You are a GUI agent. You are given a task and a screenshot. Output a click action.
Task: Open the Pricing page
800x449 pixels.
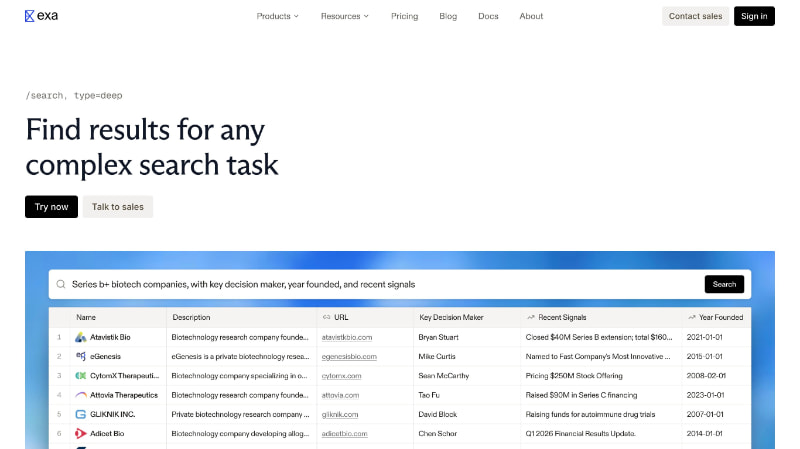405,16
